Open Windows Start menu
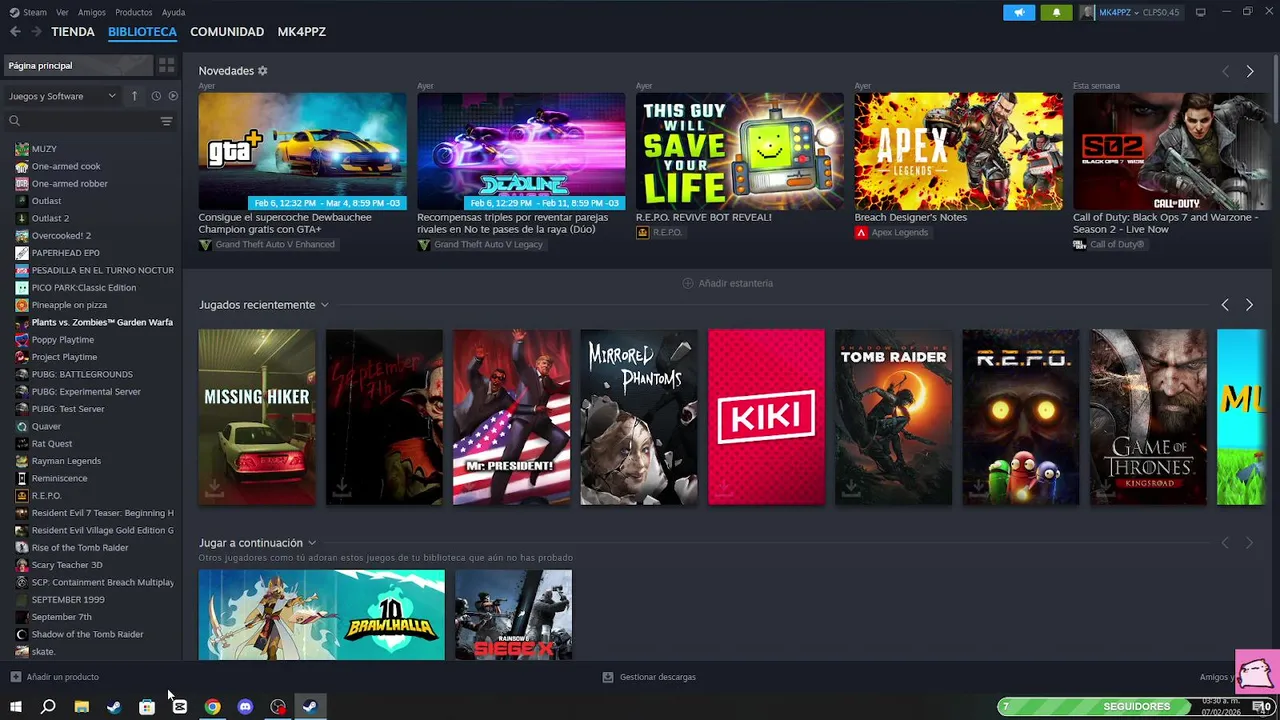The image size is (1280, 720). 16,707
